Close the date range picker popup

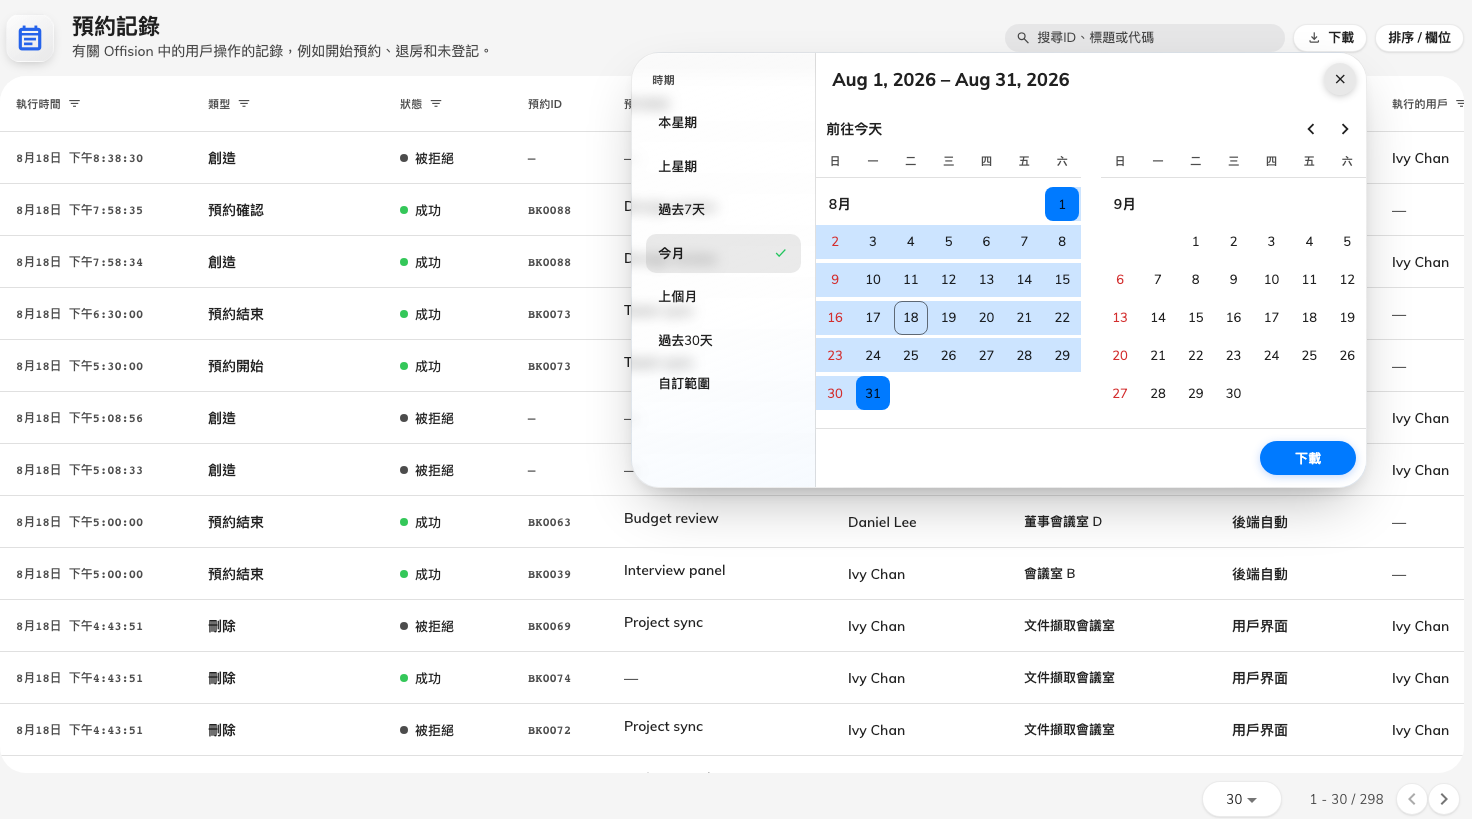[x=1340, y=79]
